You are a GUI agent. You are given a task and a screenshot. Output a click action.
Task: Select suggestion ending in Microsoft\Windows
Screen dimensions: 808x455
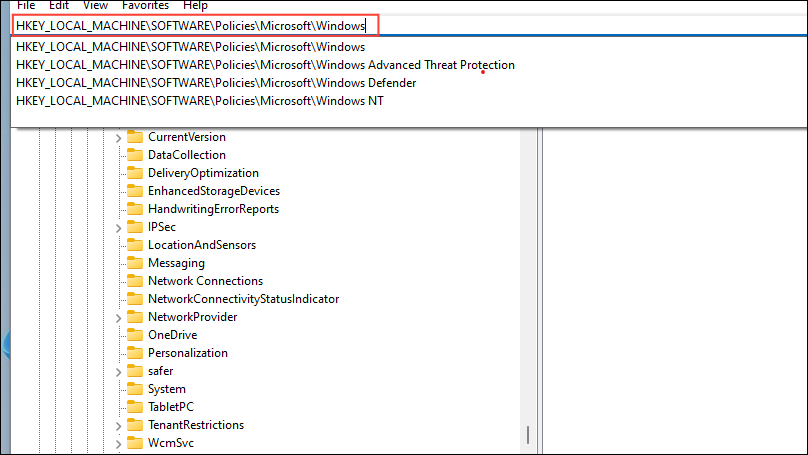[x=191, y=47]
